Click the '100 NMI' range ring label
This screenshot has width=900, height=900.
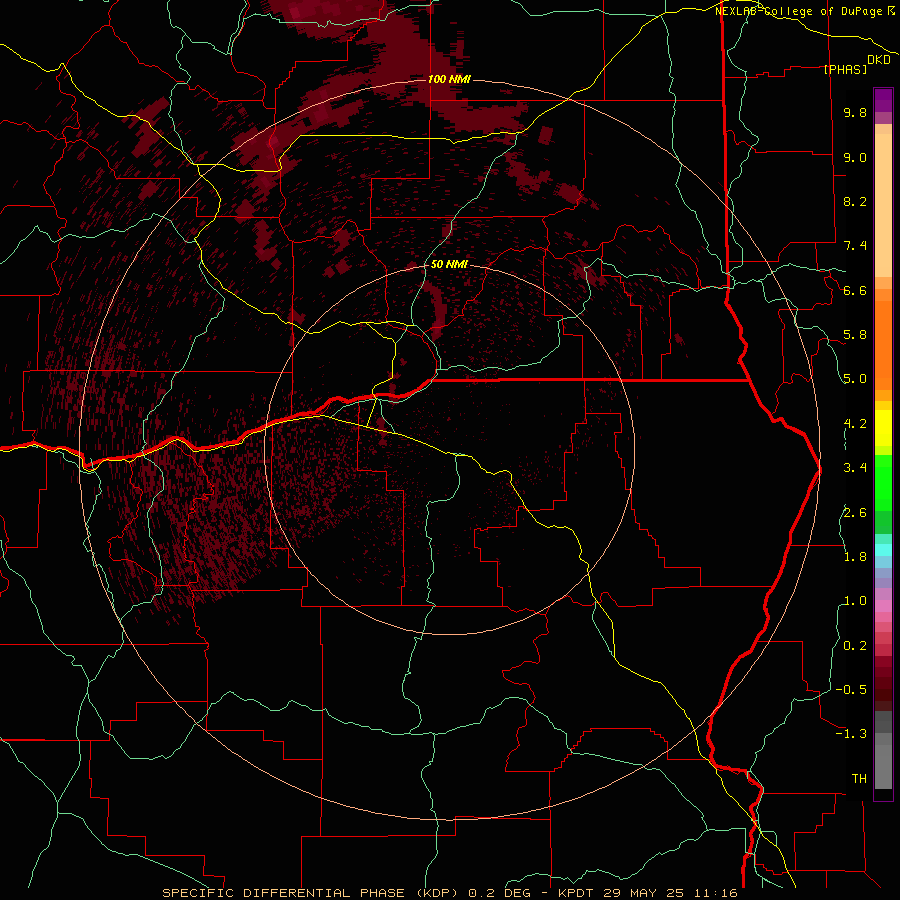(x=449, y=79)
